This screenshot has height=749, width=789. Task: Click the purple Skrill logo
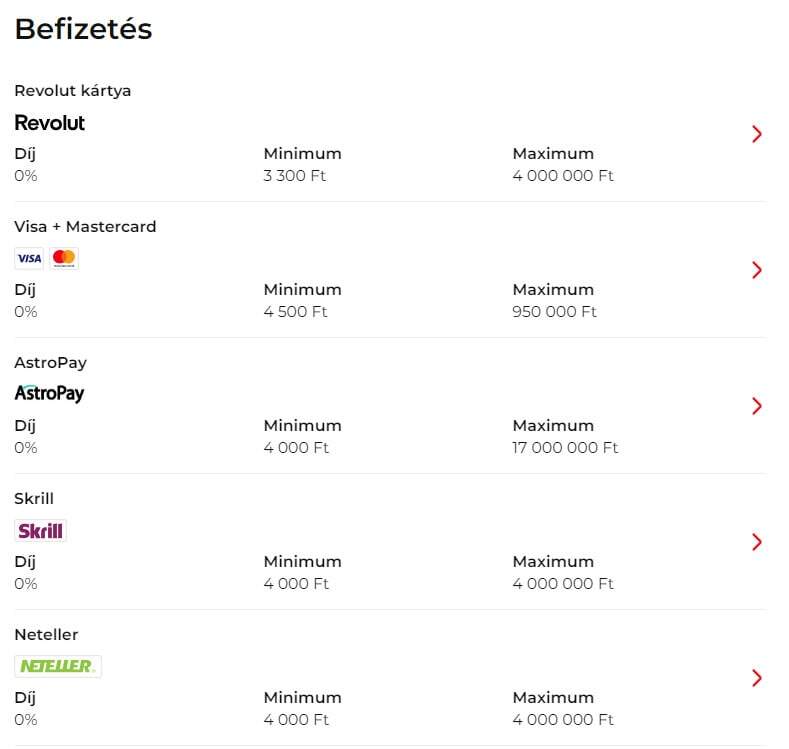coord(40,531)
